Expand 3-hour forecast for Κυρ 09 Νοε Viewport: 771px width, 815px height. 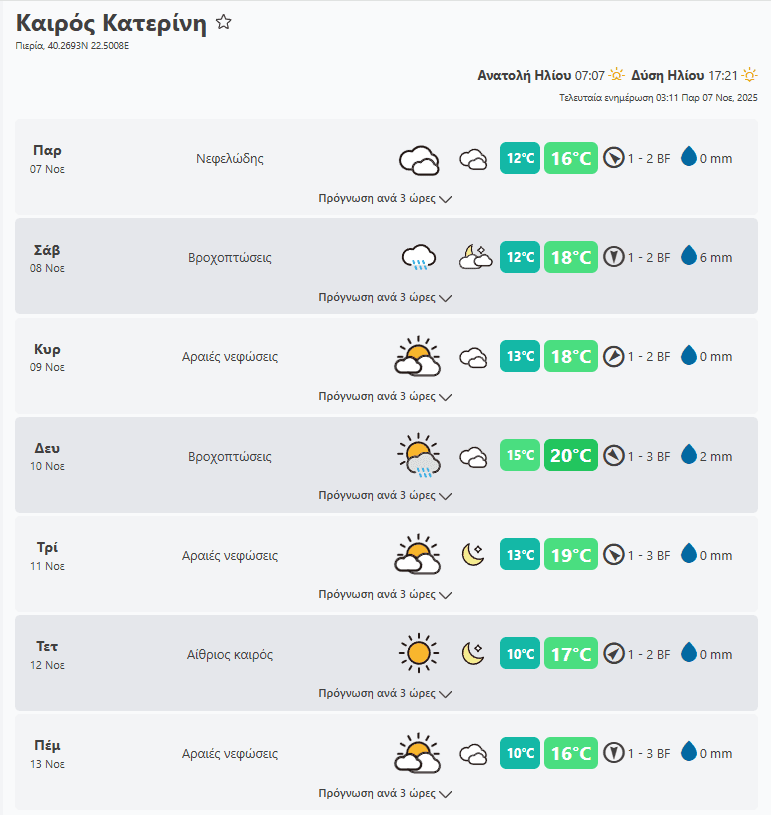[385, 396]
